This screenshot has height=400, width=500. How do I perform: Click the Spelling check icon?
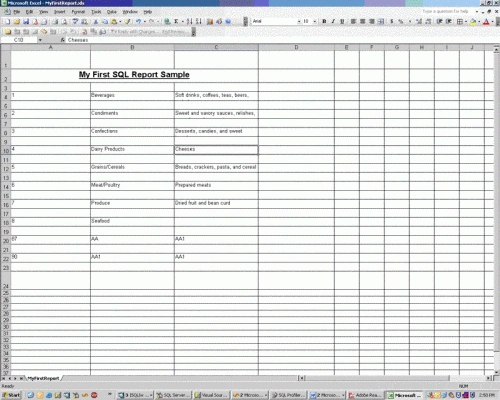(x=75, y=22)
